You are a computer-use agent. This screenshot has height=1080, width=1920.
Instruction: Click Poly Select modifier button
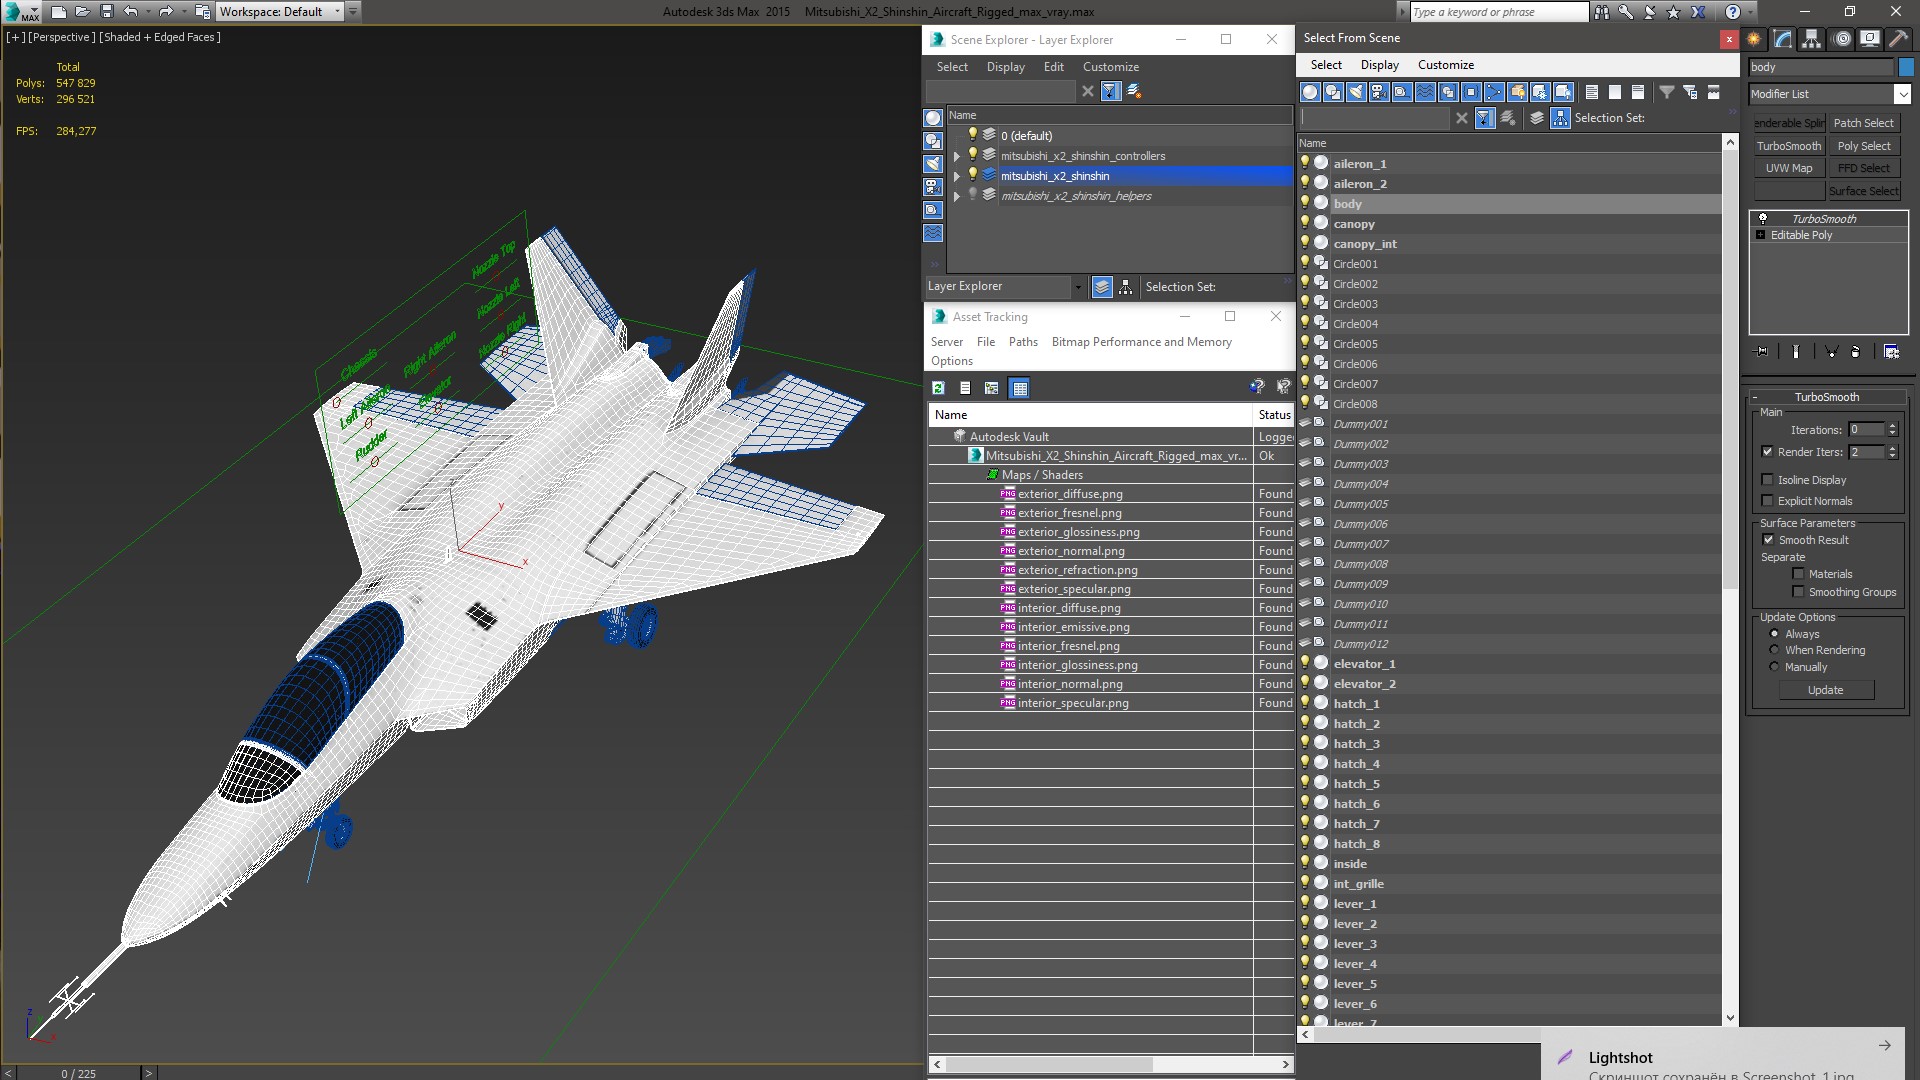(x=1864, y=146)
